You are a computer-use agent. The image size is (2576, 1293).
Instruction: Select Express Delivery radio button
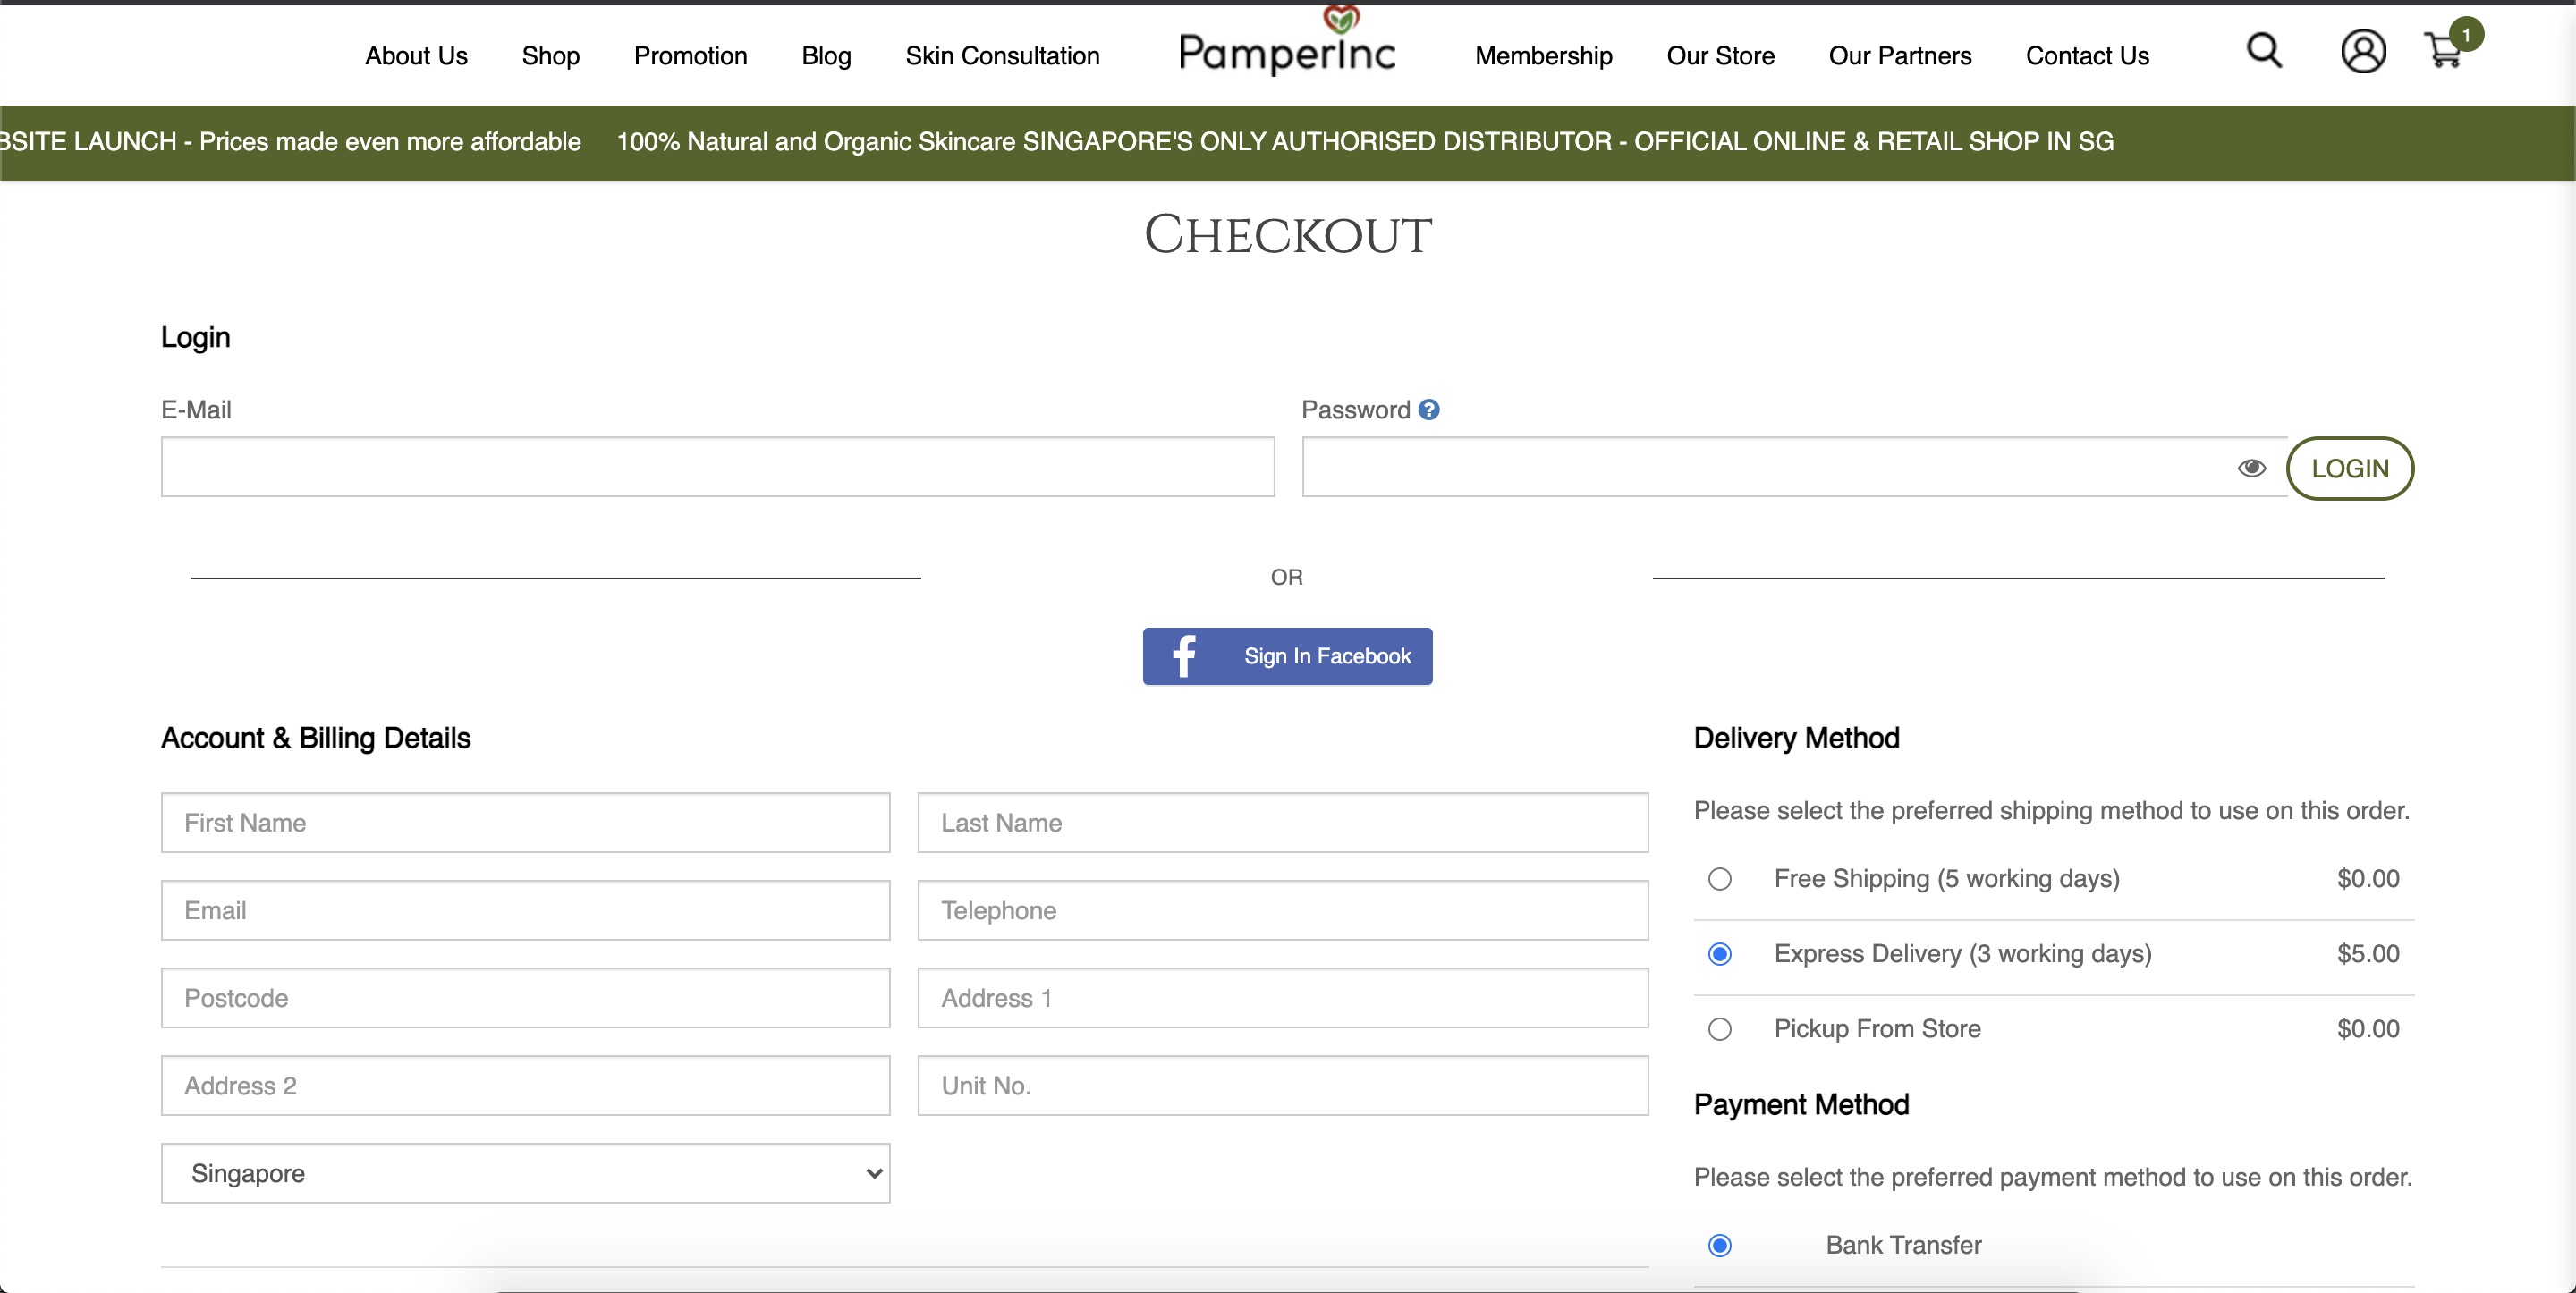coord(1719,954)
